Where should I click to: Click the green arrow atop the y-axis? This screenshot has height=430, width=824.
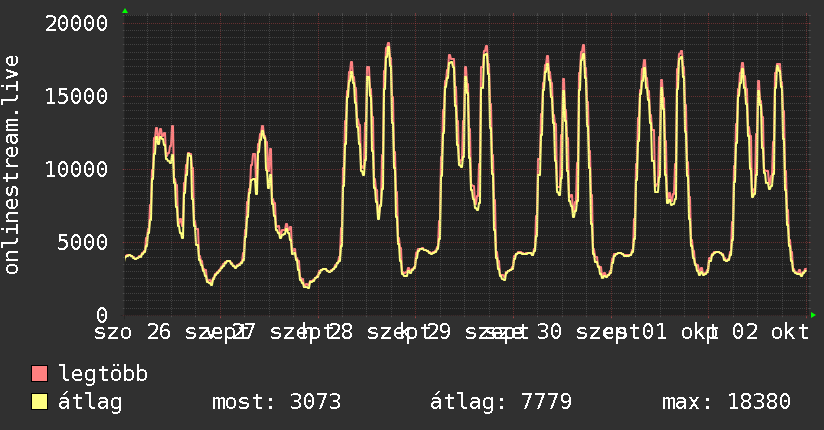click(125, 11)
